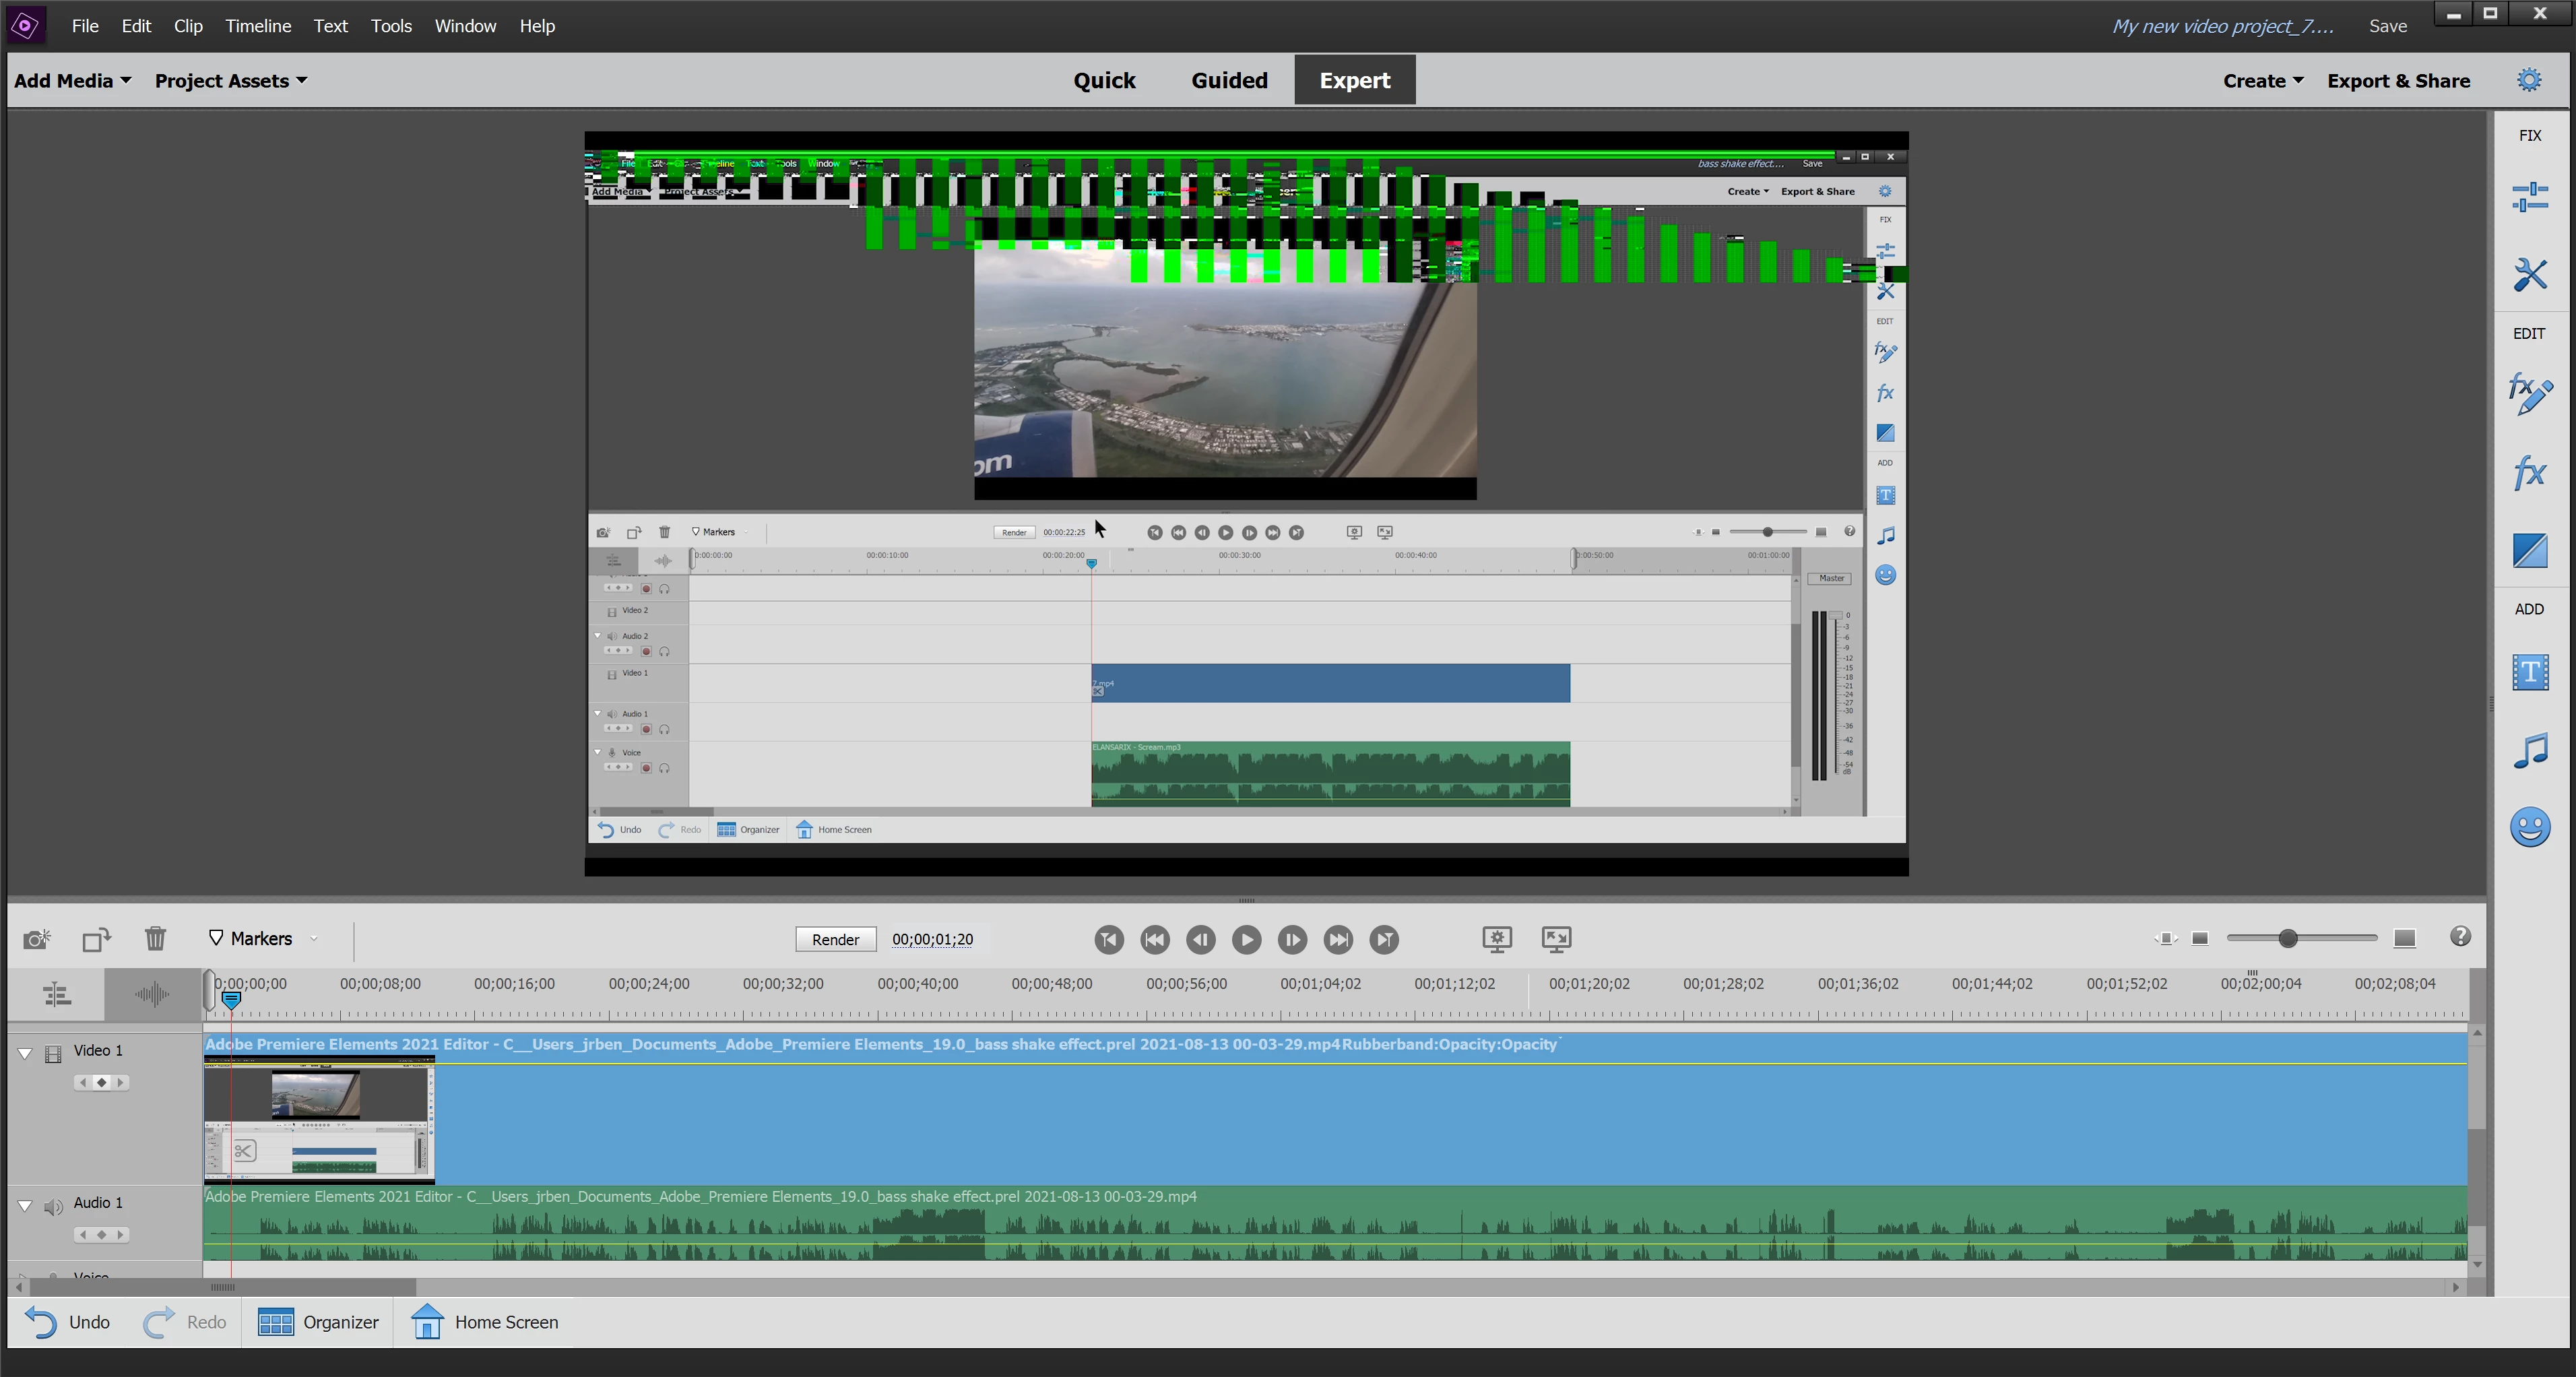This screenshot has height=1377, width=2576.
Task: Click the trash delete icon in timeline toolbar
Action: point(155,939)
